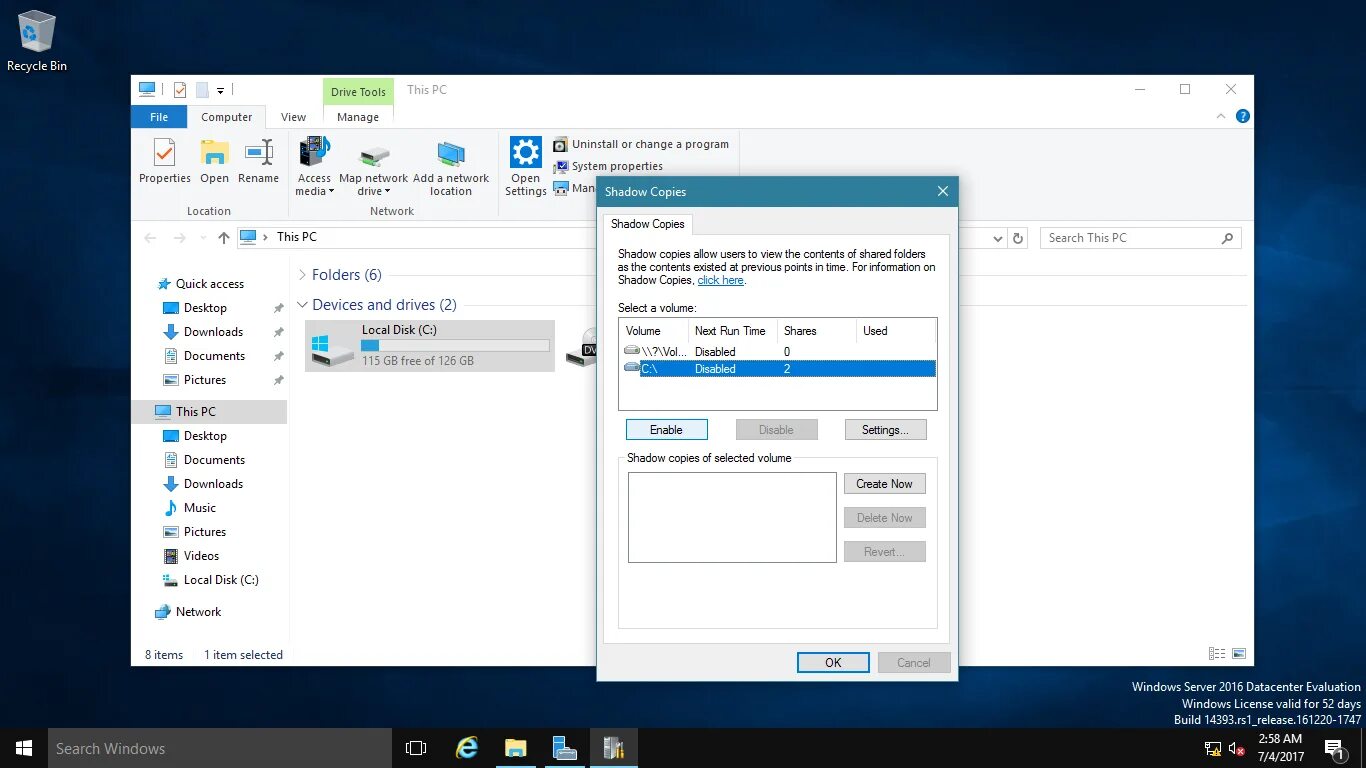The width and height of the screenshot is (1366, 768).
Task: Follow the 'click here' information link
Action: click(x=720, y=280)
